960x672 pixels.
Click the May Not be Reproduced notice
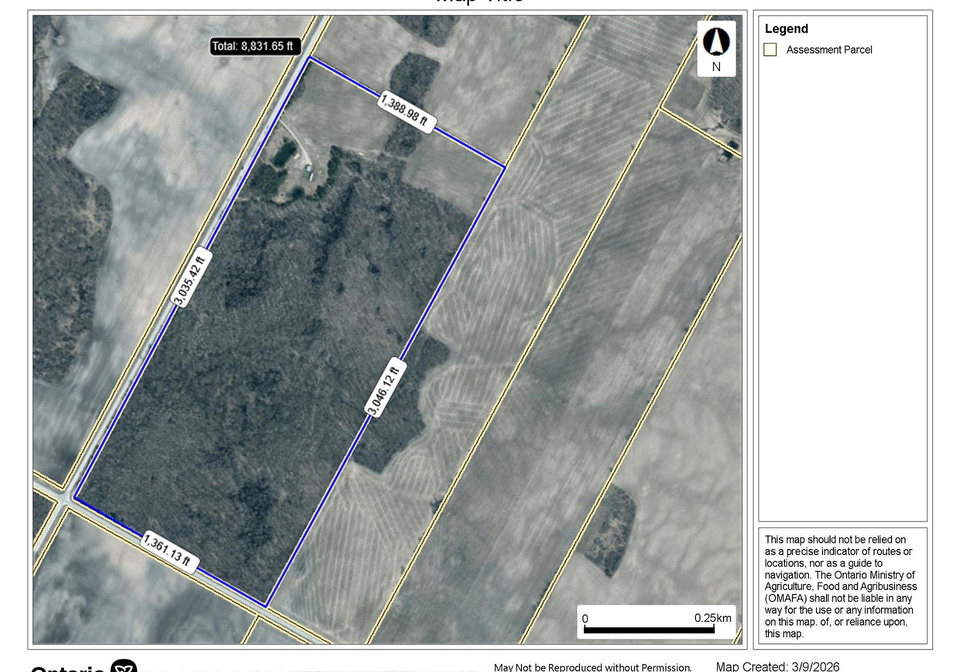[593, 667]
